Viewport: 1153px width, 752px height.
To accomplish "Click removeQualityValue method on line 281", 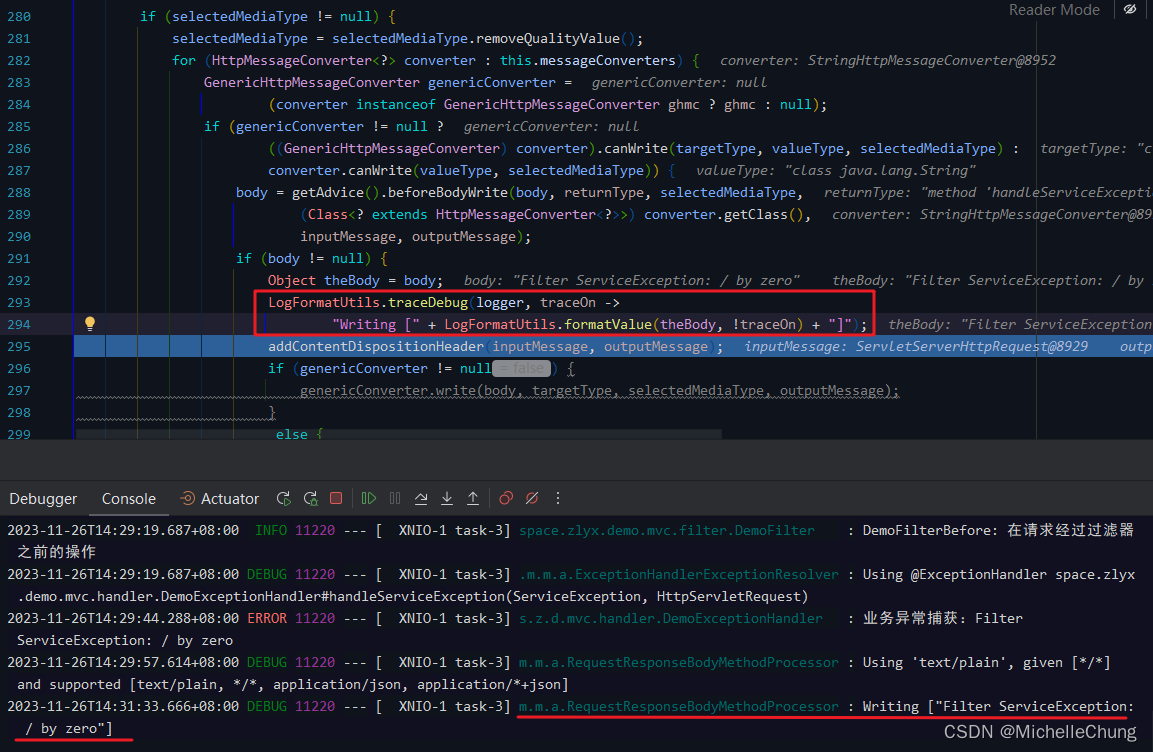I will [x=548, y=38].
